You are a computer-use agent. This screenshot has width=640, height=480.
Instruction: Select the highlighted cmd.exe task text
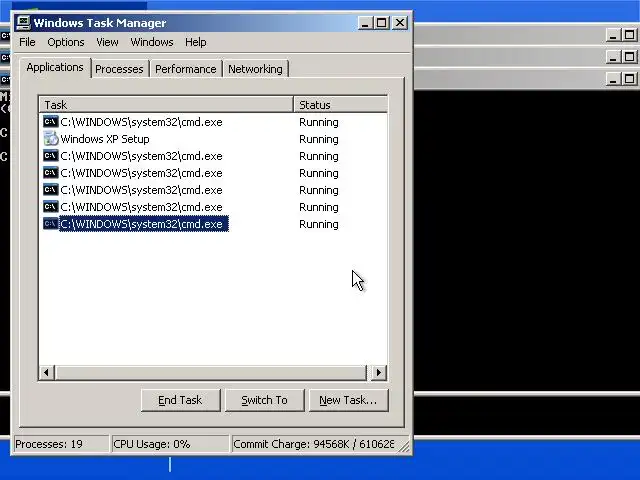pyautogui.click(x=143, y=224)
